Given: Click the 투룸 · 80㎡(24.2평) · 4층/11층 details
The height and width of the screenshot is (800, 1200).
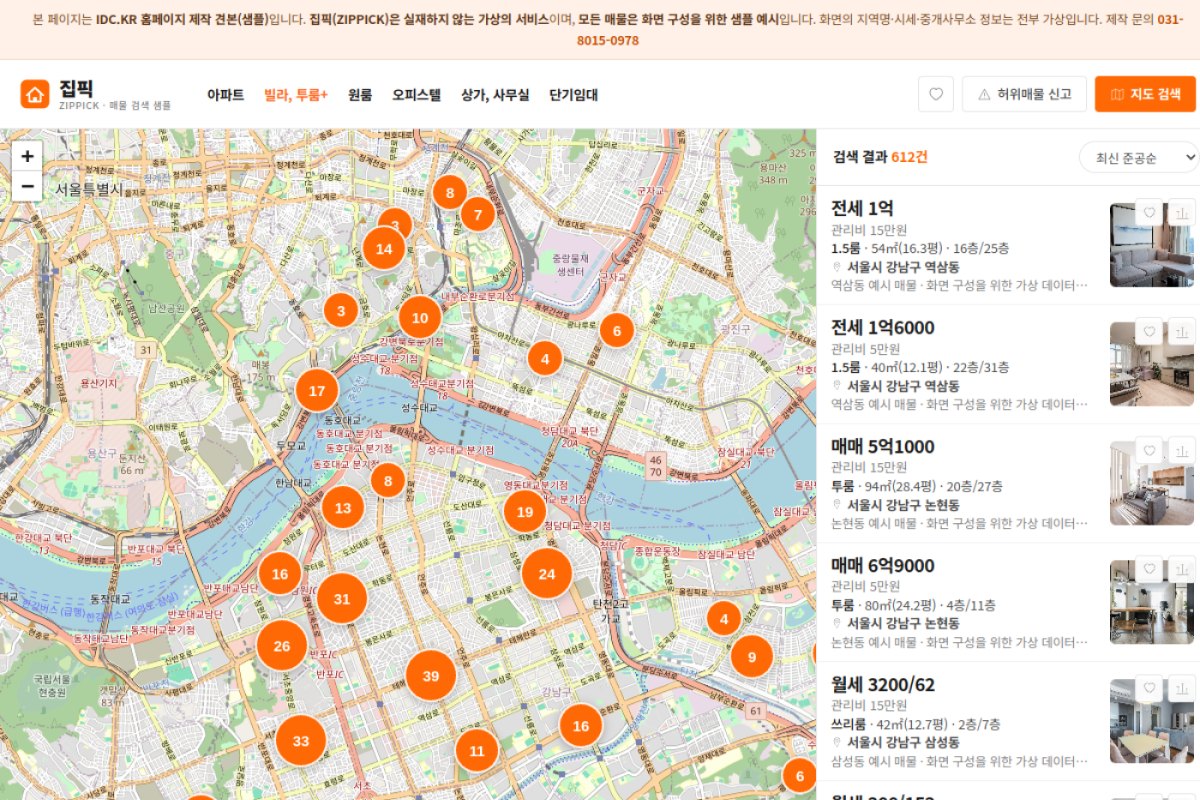Looking at the screenshot, I should coord(913,605).
